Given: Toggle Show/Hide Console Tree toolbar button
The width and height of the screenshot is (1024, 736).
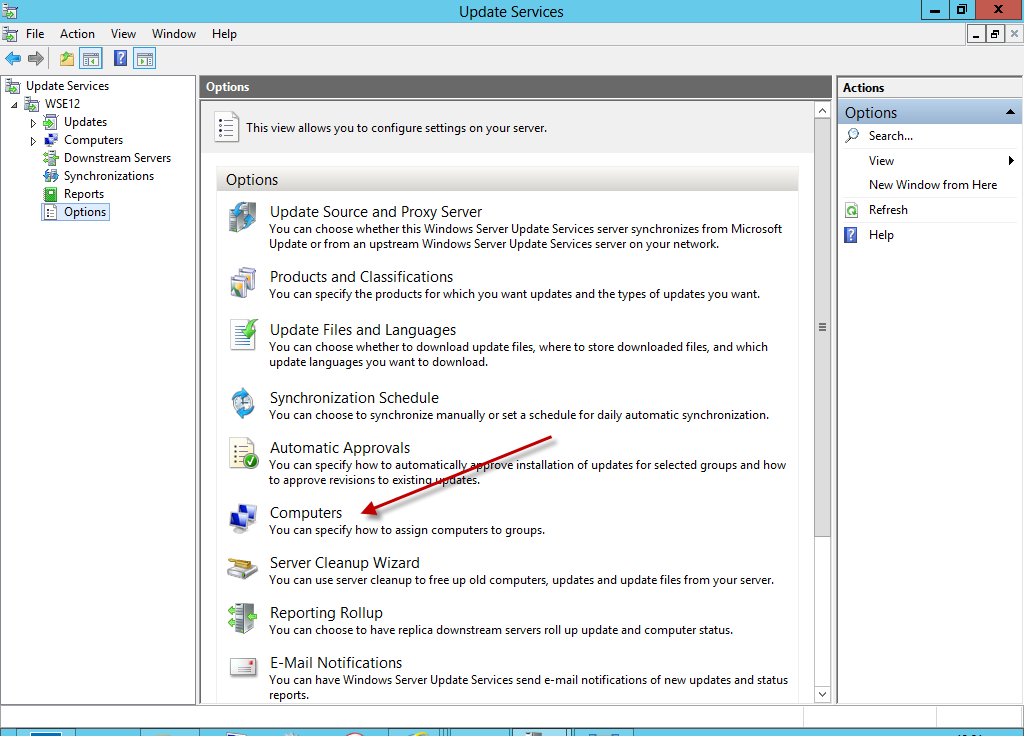Looking at the screenshot, I should pos(91,59).
